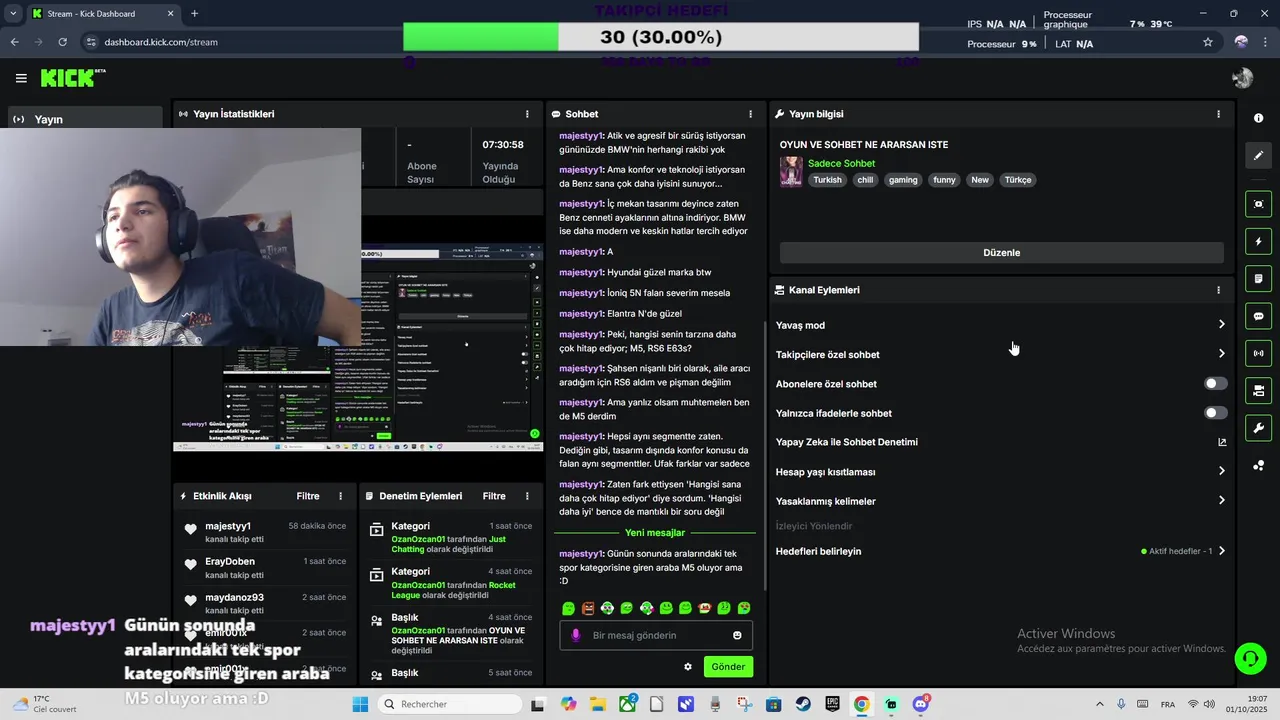This screenshot has width=1280, height=720.
Task: Show hidden system tray icons chevron
Action: coord(1100,705)
